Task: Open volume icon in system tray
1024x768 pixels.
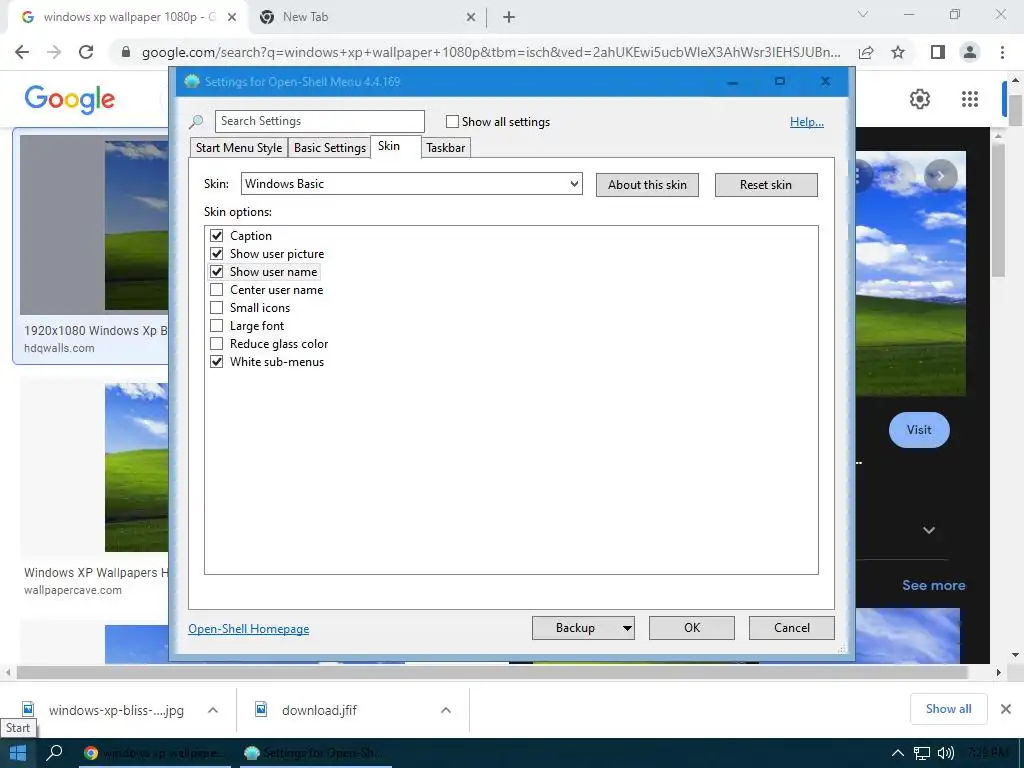Action: coord(946,753)
